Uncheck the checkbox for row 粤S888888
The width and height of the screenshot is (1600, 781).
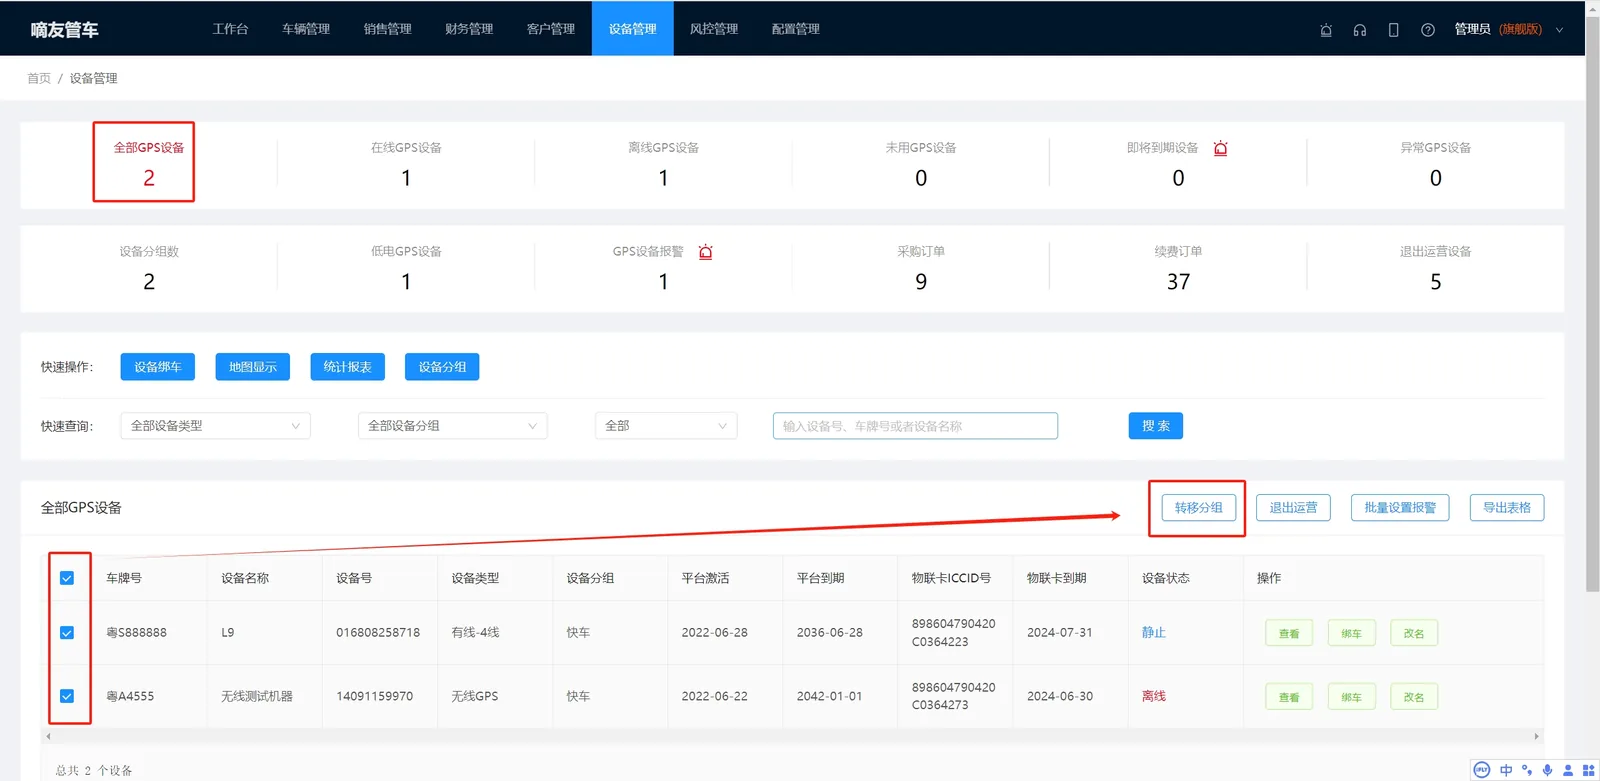point(67,633)
